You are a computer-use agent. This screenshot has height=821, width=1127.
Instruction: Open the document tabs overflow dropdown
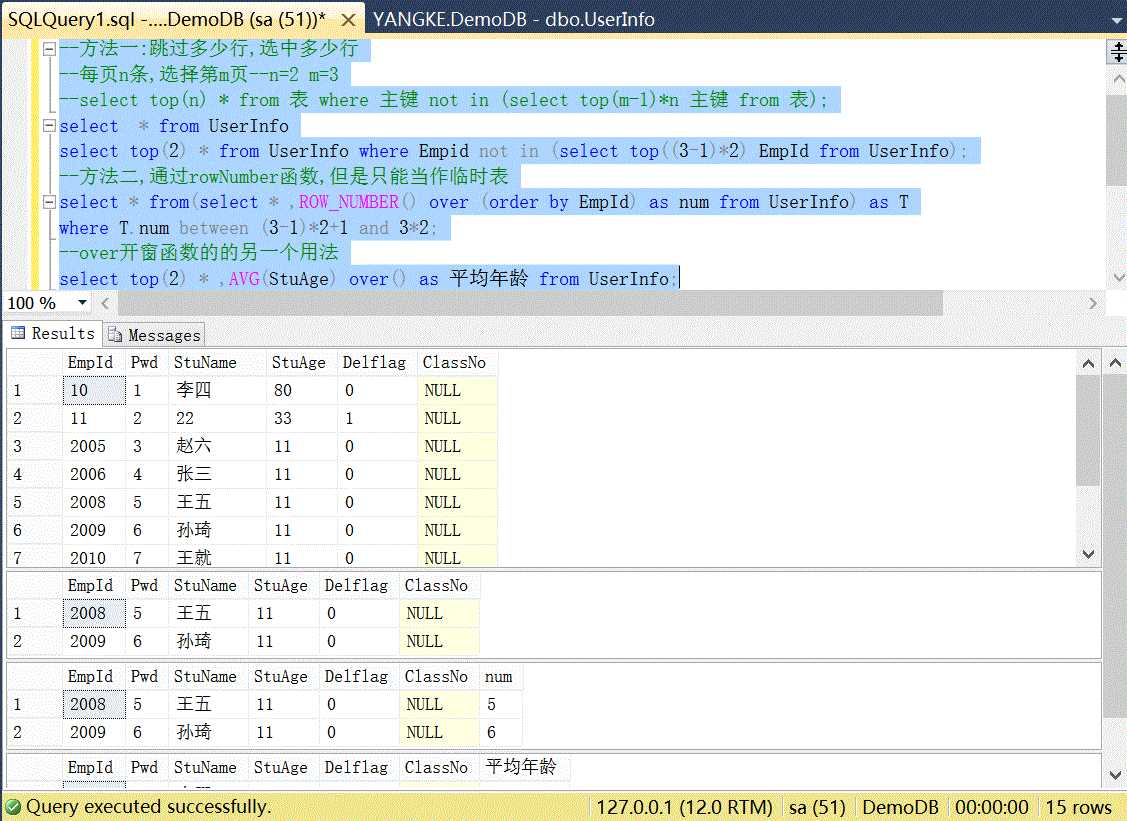[1117, 22]
